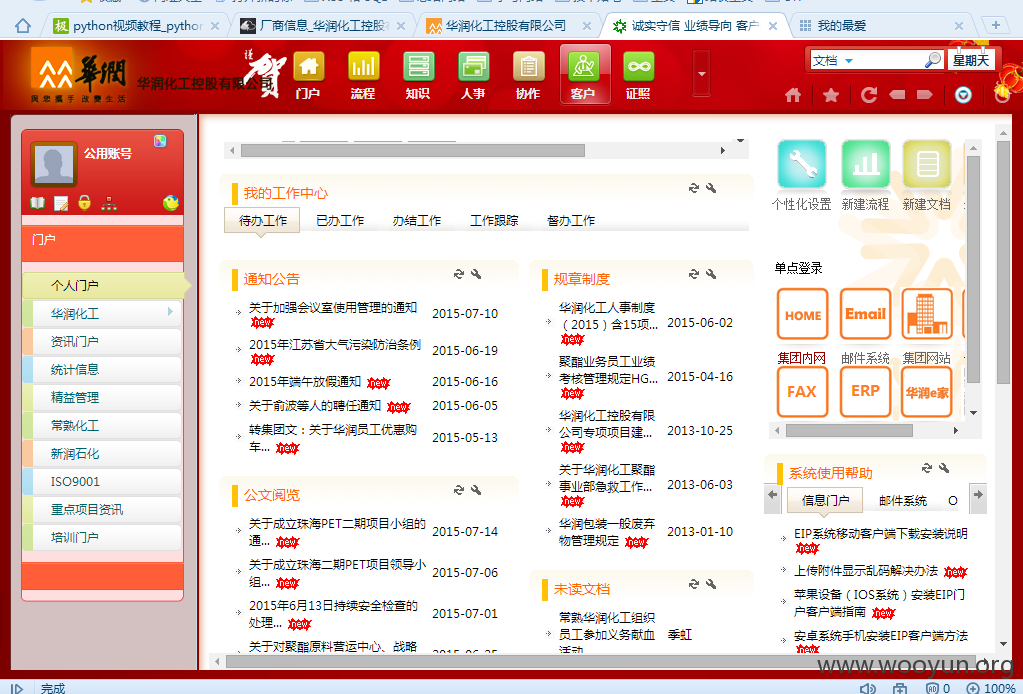Image resolution: width=1023 pixels, height=694 pixels.
Task: Open notice 2015年江苏省大气污染防治条例
Action: tap(335, 344)
